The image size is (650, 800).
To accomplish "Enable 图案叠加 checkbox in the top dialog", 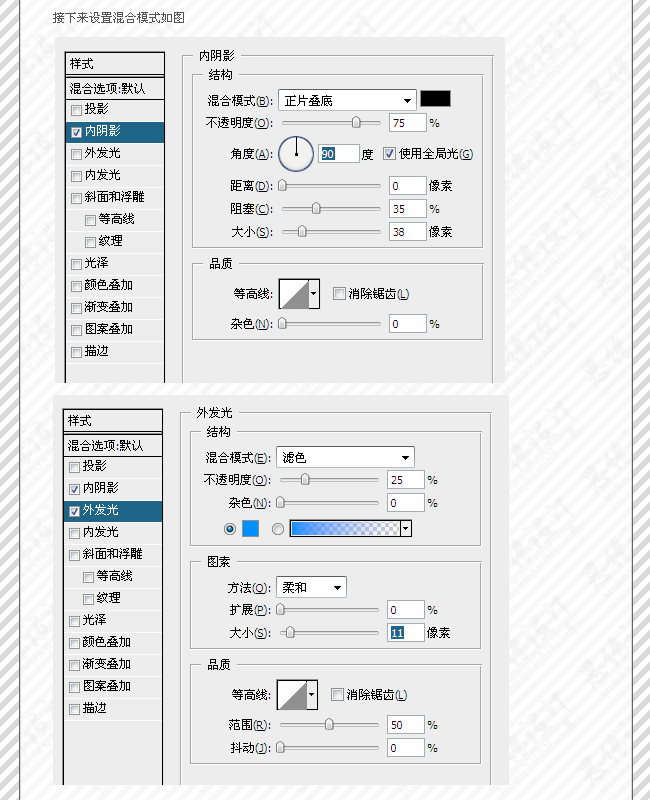I will coord(77,331).
